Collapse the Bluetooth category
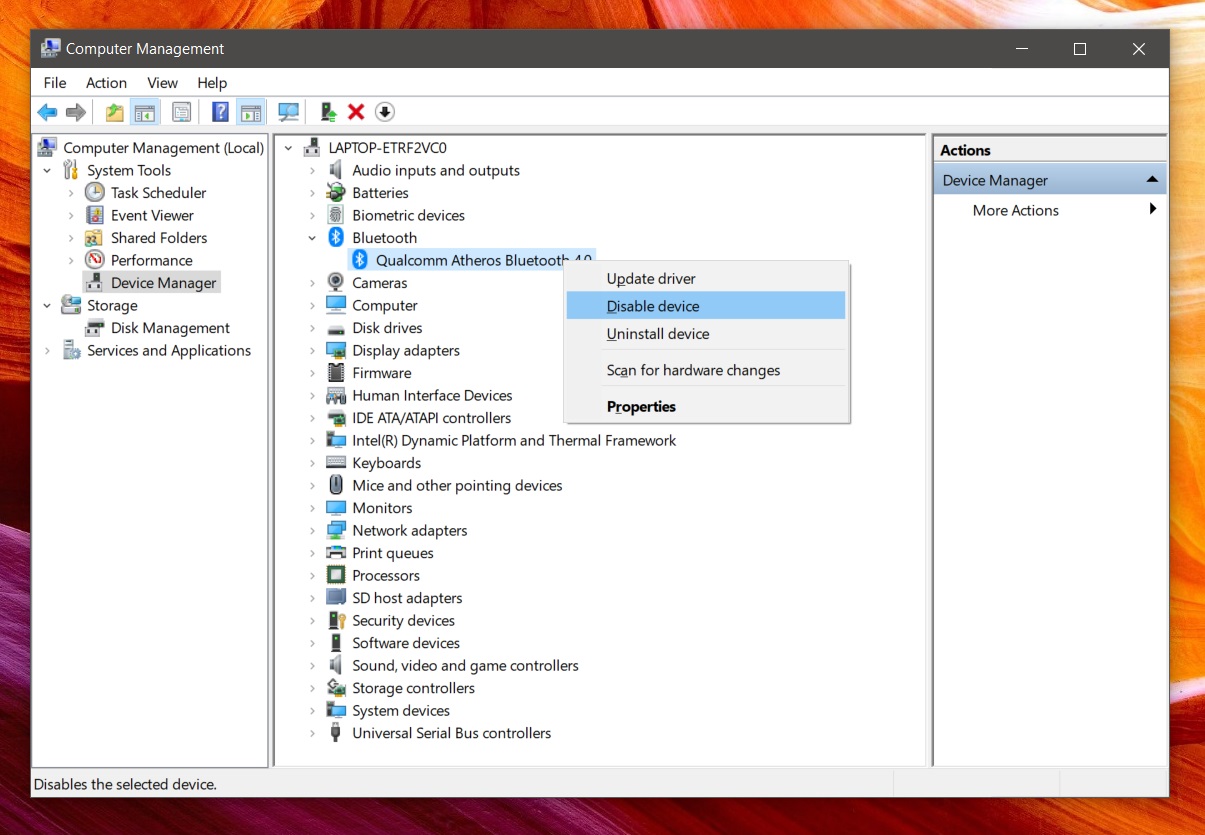Image resolution: width=1205 pixels, height=835 pixels. coord(312,238)
